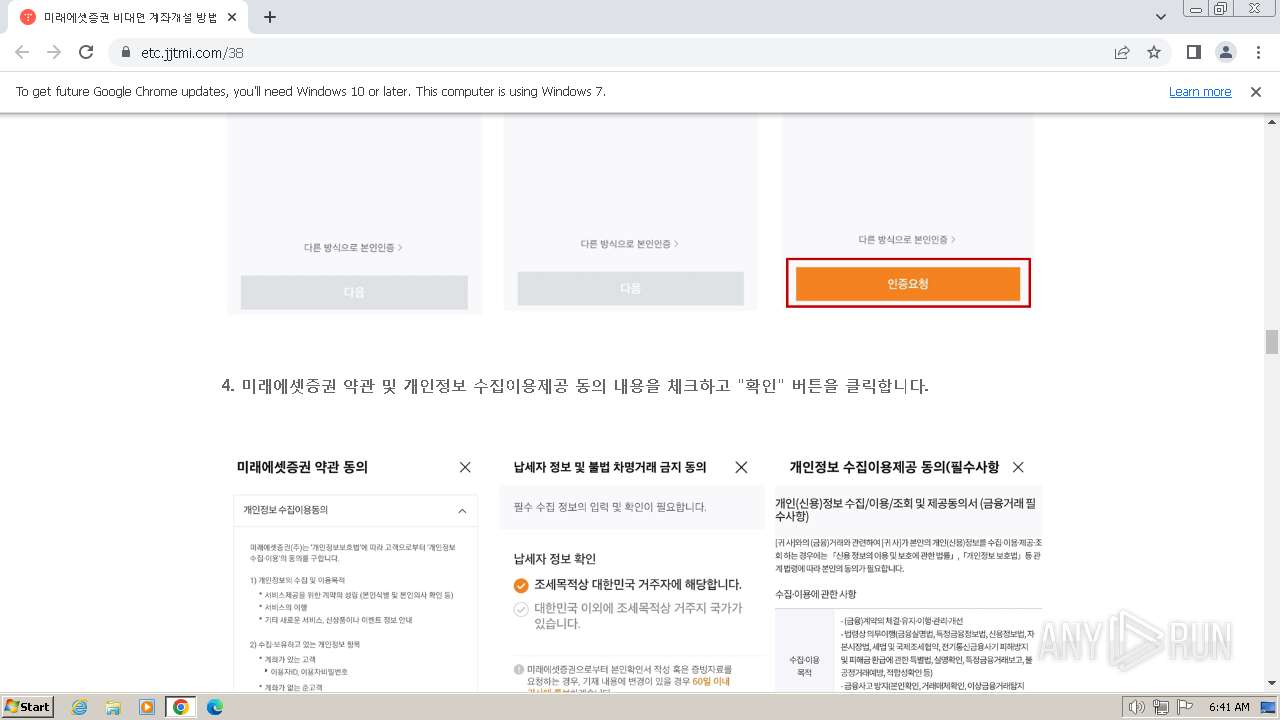Screen dimensions: 1280x720
Task: Open the tab search chevron
Action: click(1161, 17)
